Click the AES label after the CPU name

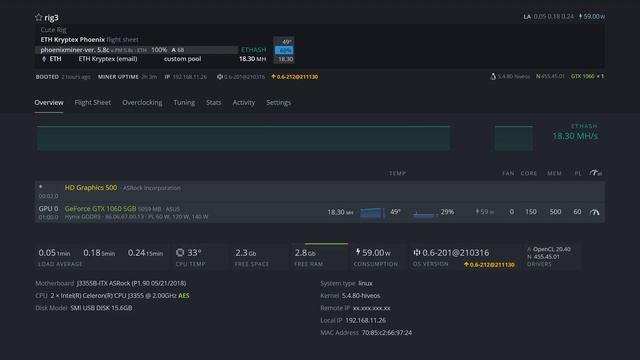(x=184, y=296)
